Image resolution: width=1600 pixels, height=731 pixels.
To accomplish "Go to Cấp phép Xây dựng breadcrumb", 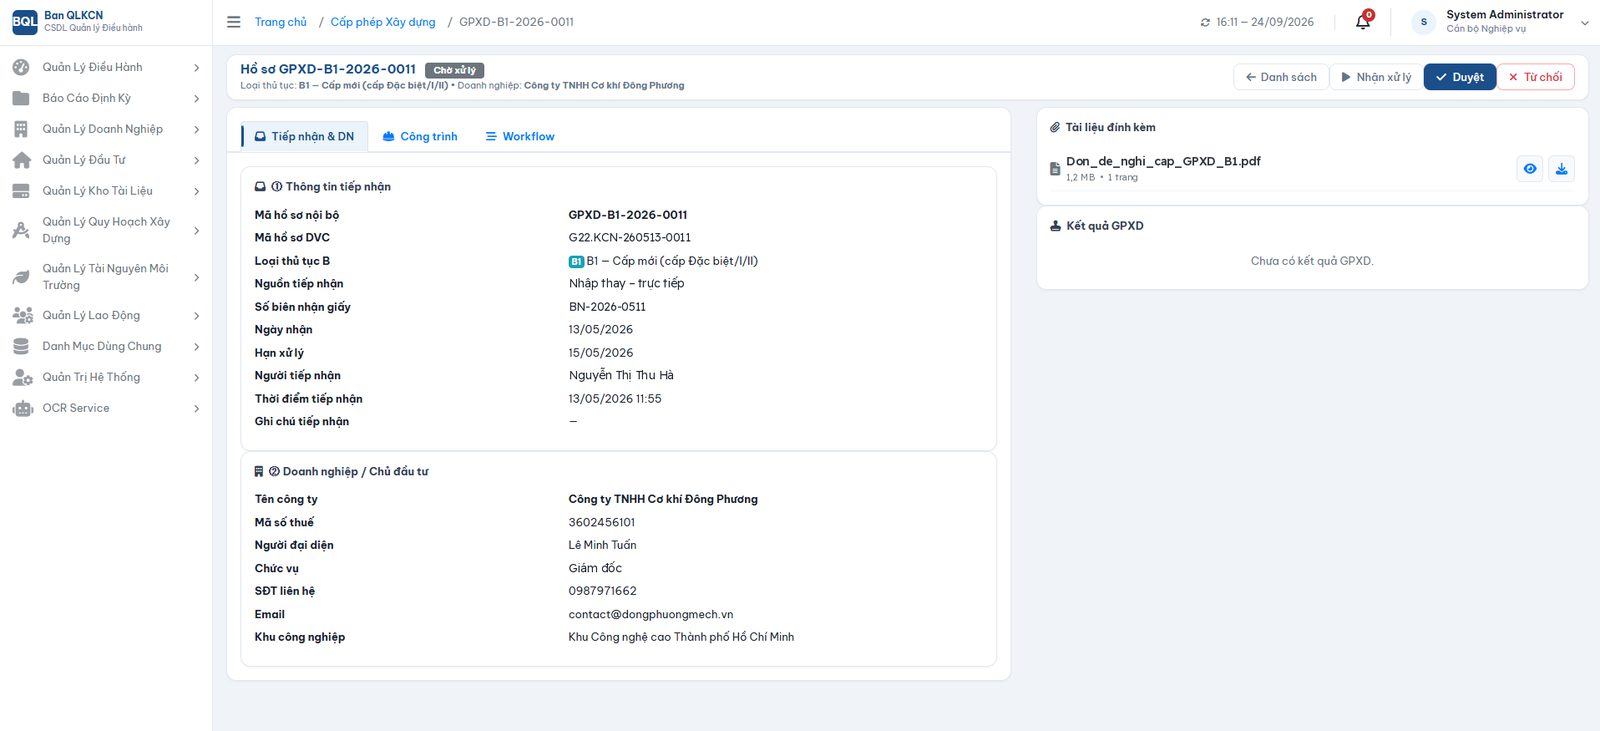I will [x=383, y=22].
